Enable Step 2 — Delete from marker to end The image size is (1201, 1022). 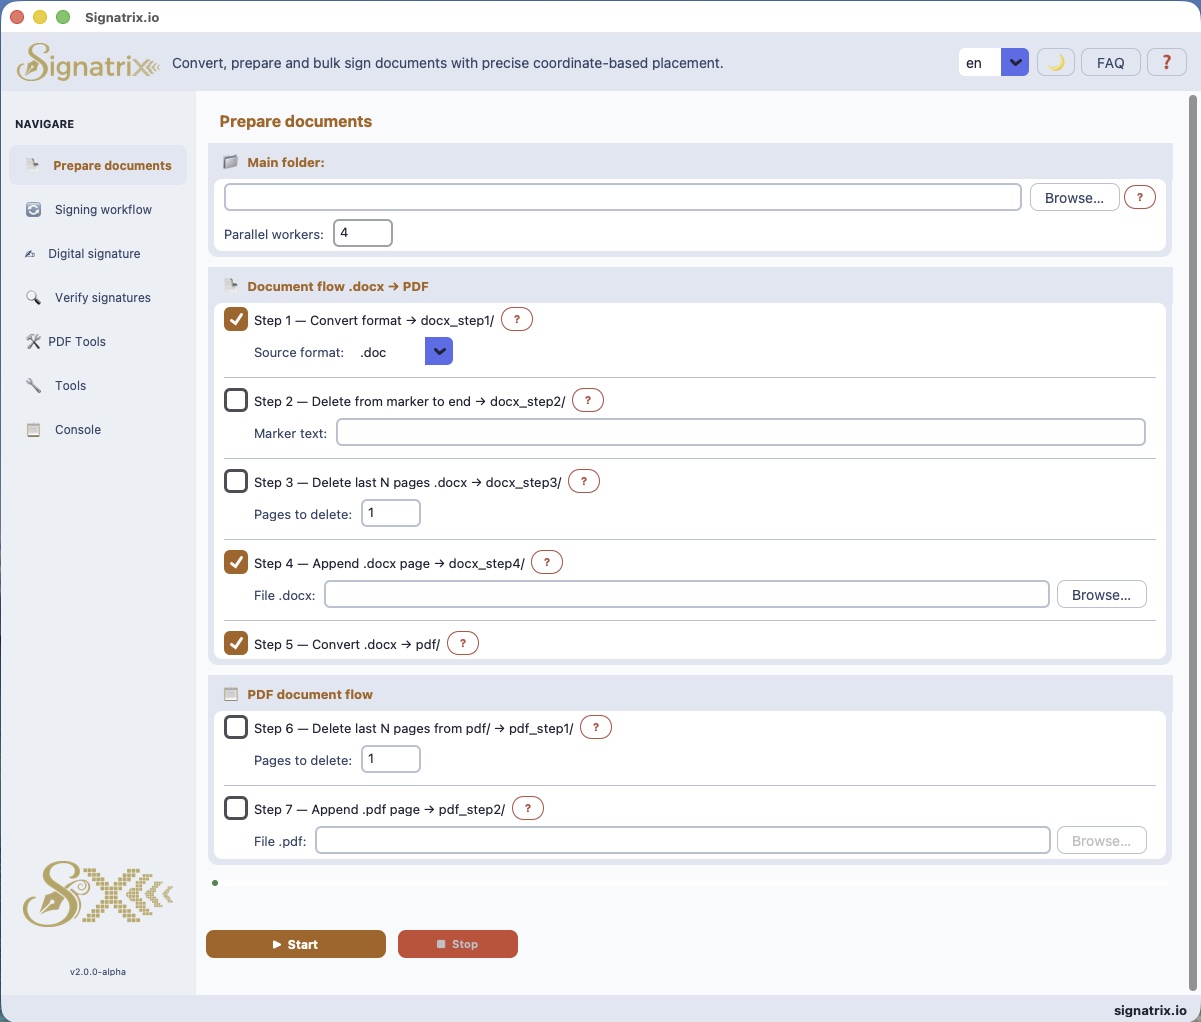click(x=235, y=399)
